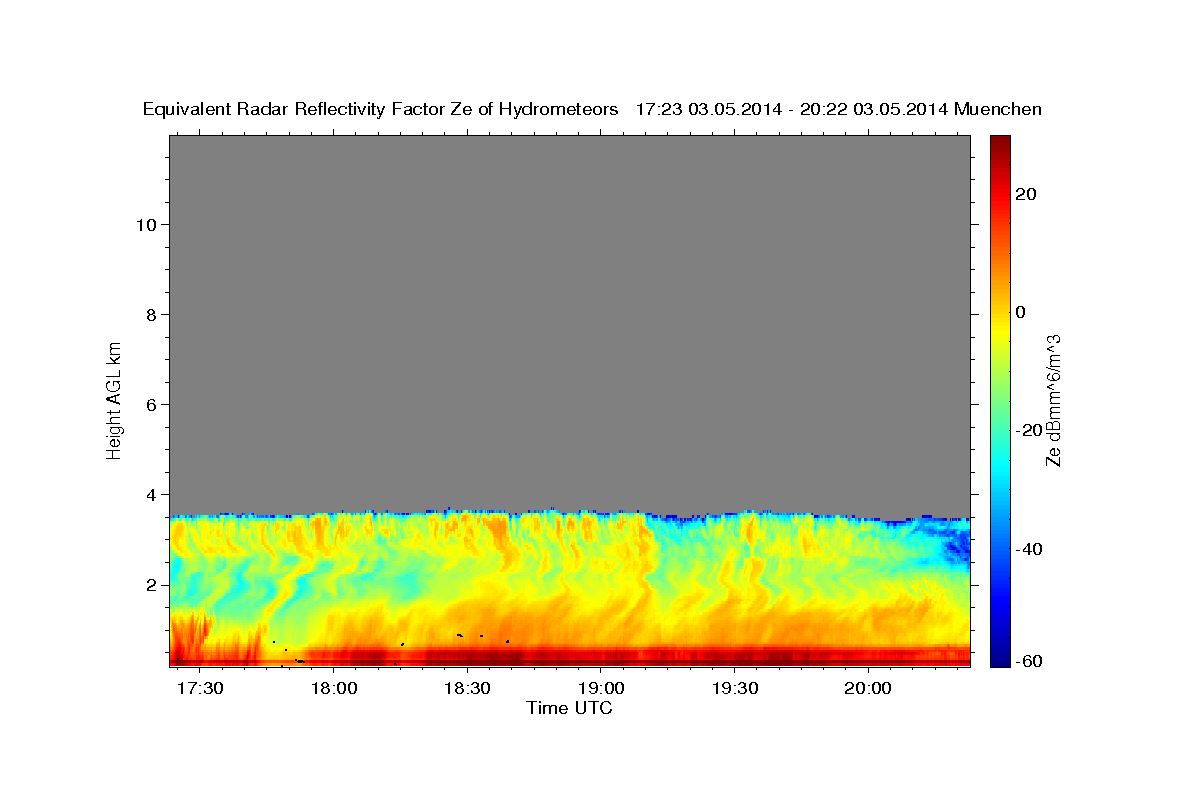Click the colorbar label '-60'

(1028, 661)
